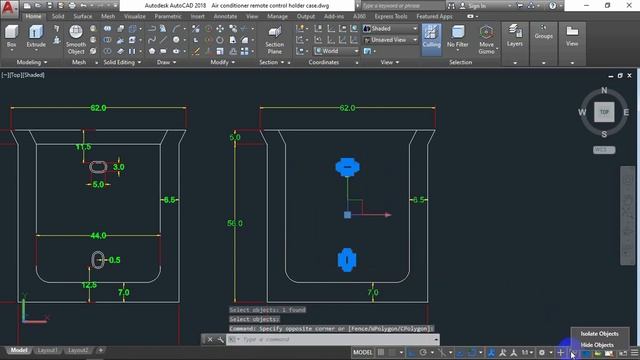Open status bar customization menu icon
The height and width of the screenshot is (360, 640).
click(x=634, y=353)
